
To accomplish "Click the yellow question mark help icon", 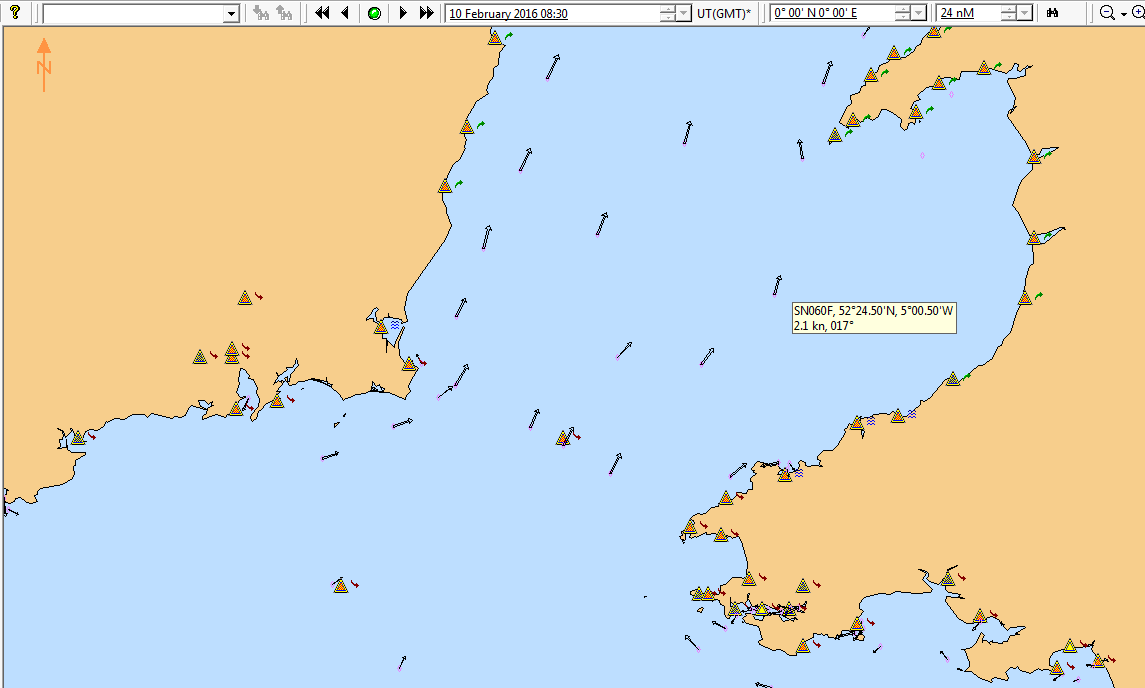I will [x=14, y=12].
